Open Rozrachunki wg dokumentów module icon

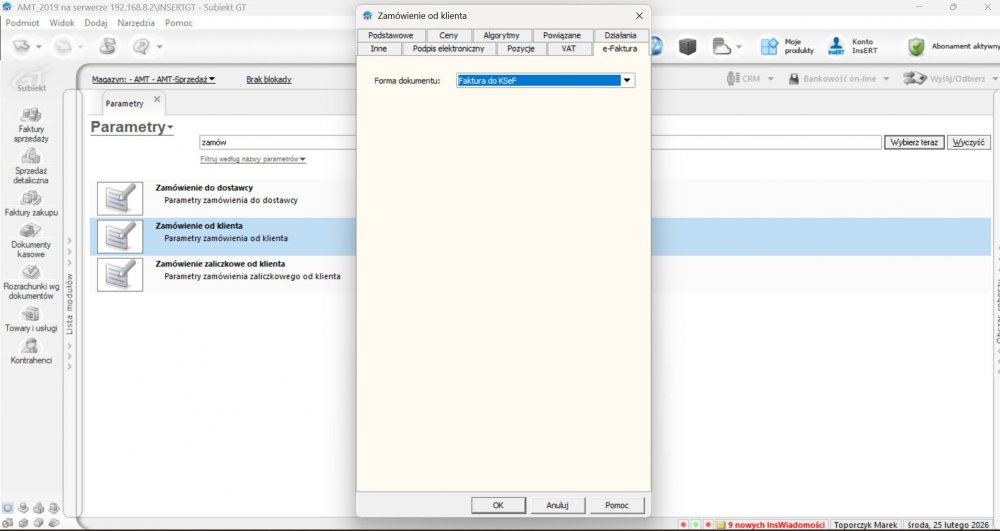pos(31,272)
